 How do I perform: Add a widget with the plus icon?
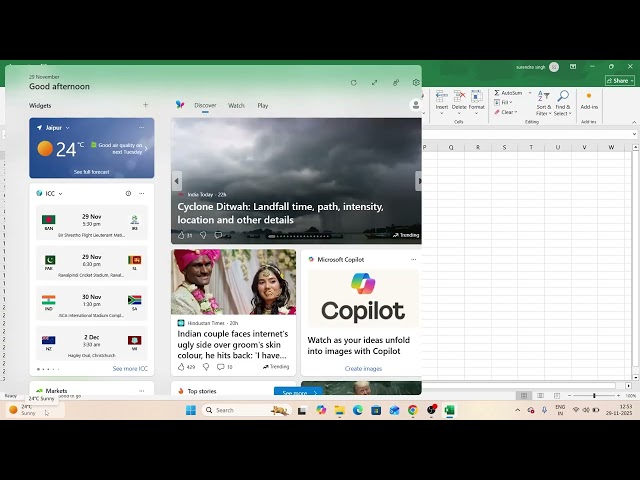(145, 105)
